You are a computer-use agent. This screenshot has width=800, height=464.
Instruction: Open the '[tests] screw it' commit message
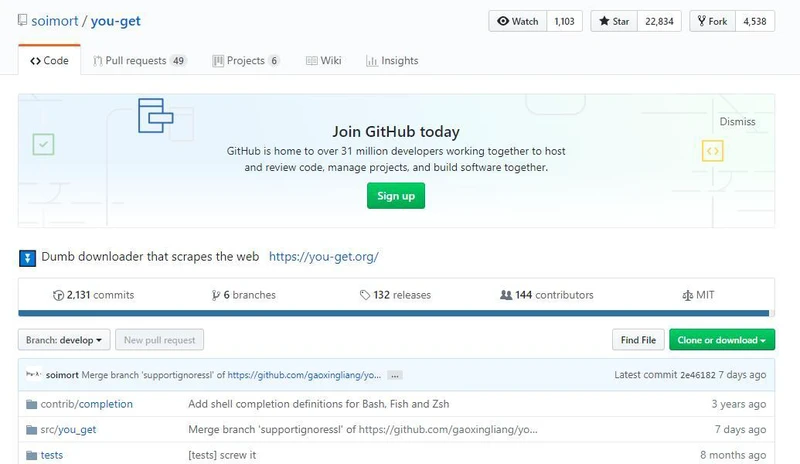(222, 455)
